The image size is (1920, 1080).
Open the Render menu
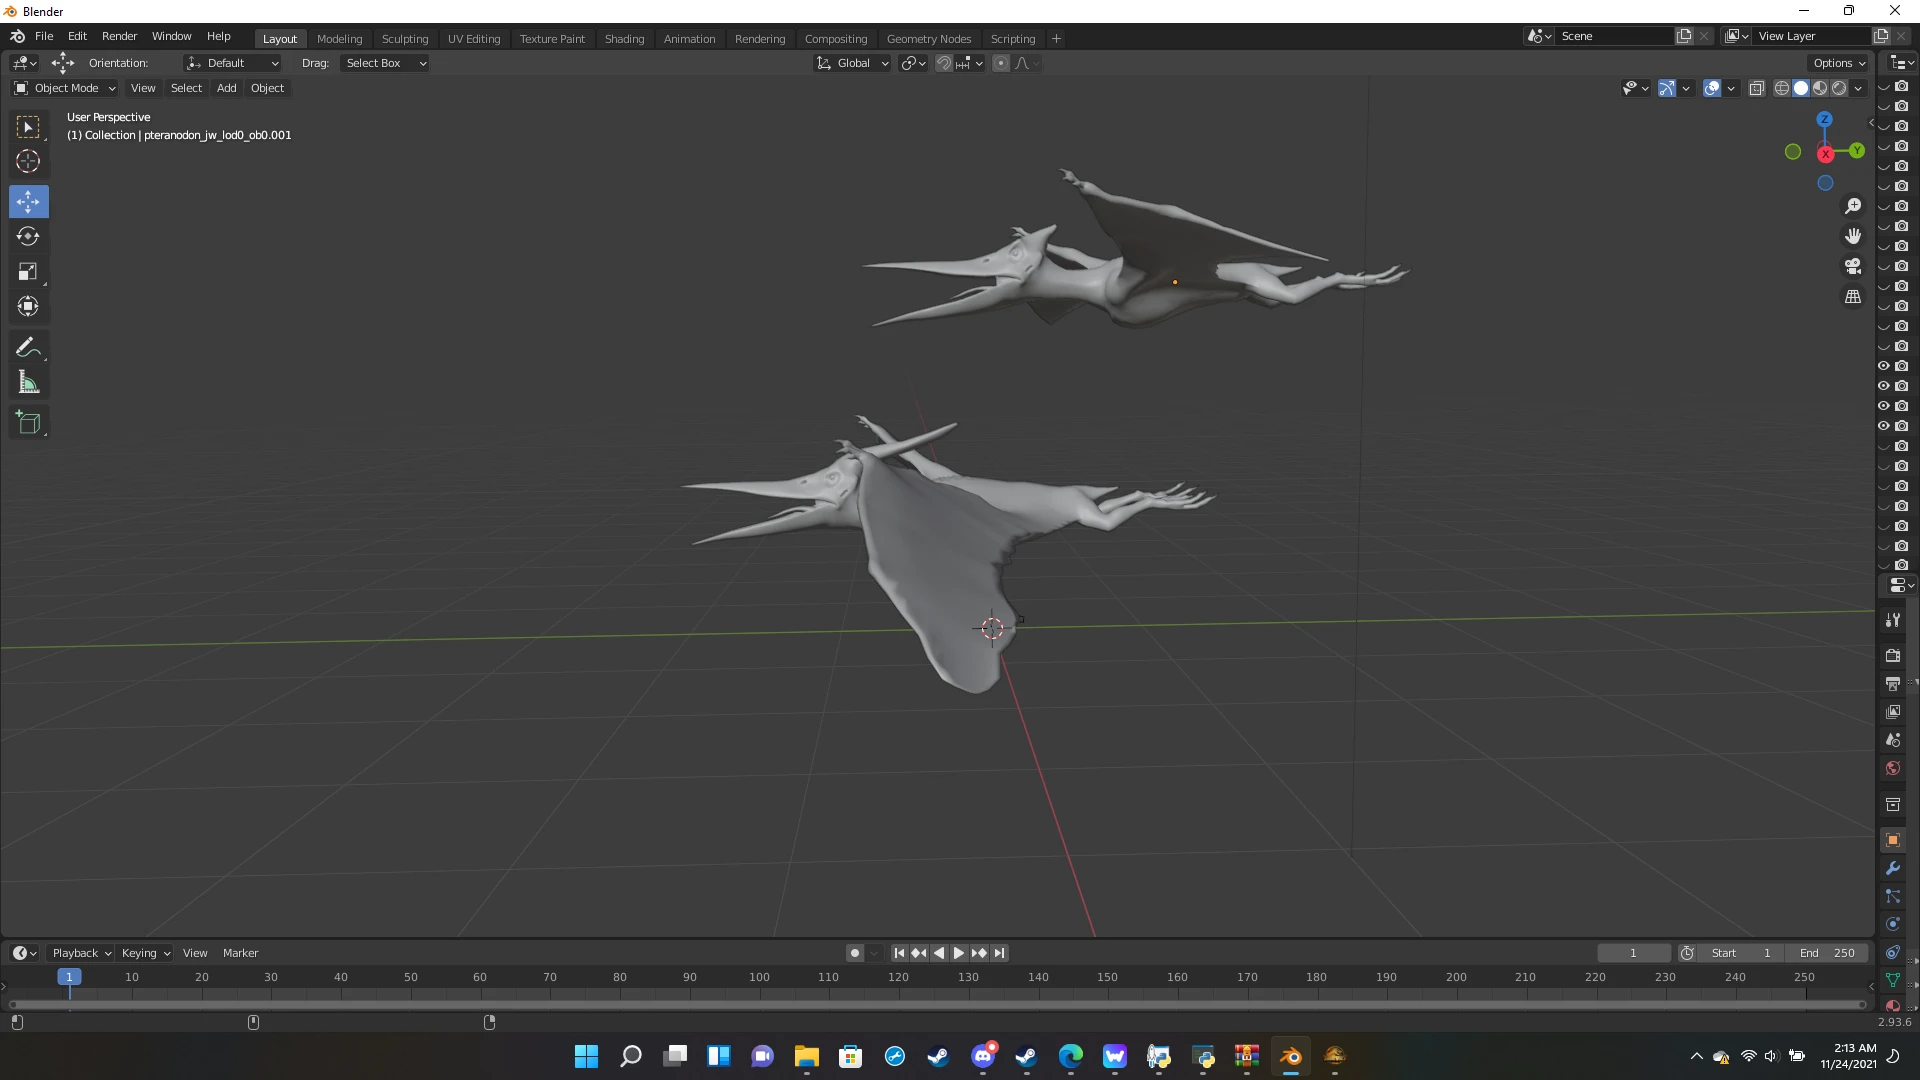pyautogui.click(x=119, y=36)
